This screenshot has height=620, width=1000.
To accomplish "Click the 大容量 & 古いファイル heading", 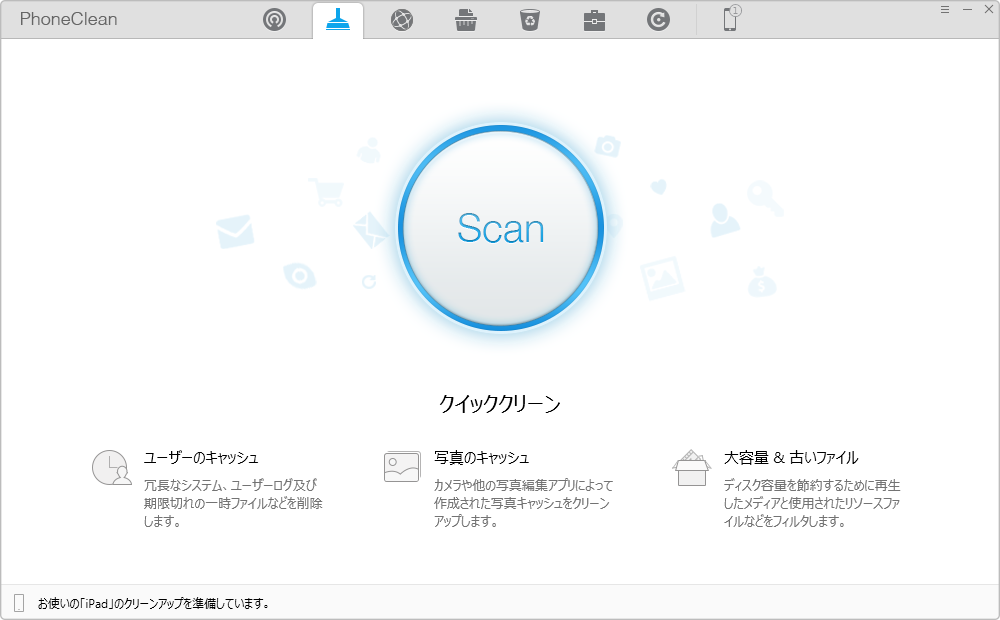I will [x=791, y=458].
